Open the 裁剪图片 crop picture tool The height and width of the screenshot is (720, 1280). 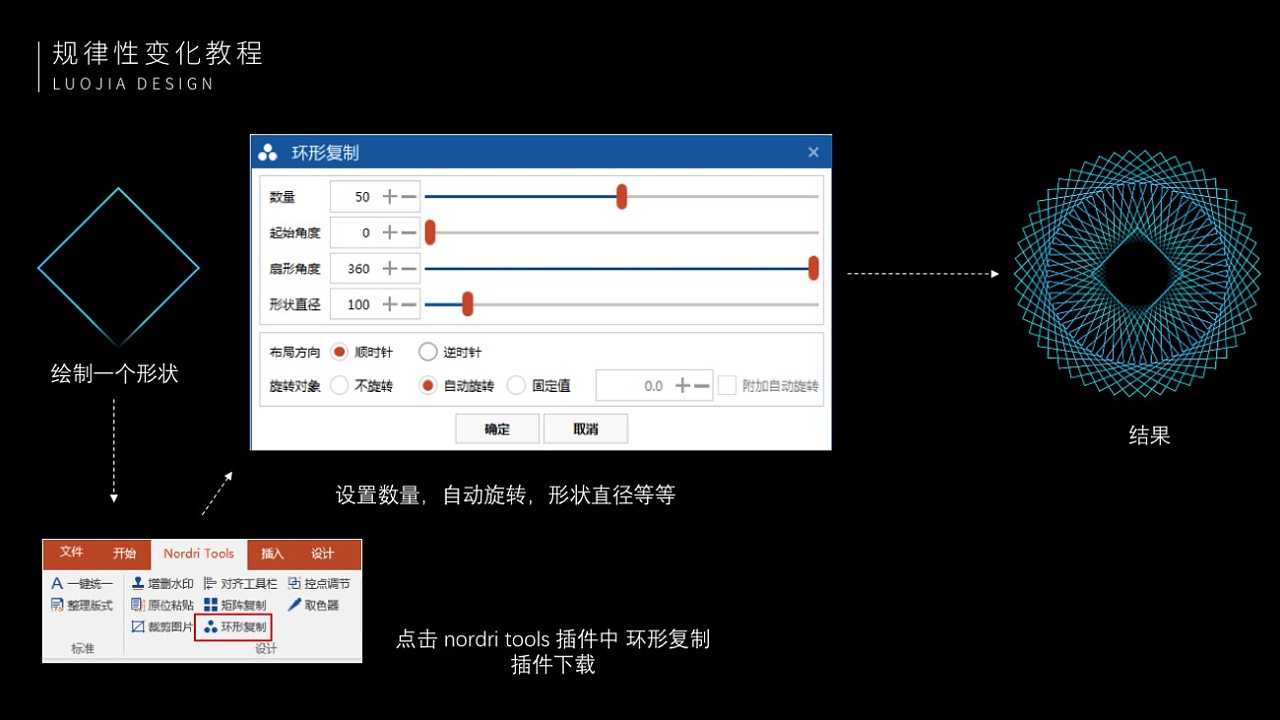pos(162,627)
